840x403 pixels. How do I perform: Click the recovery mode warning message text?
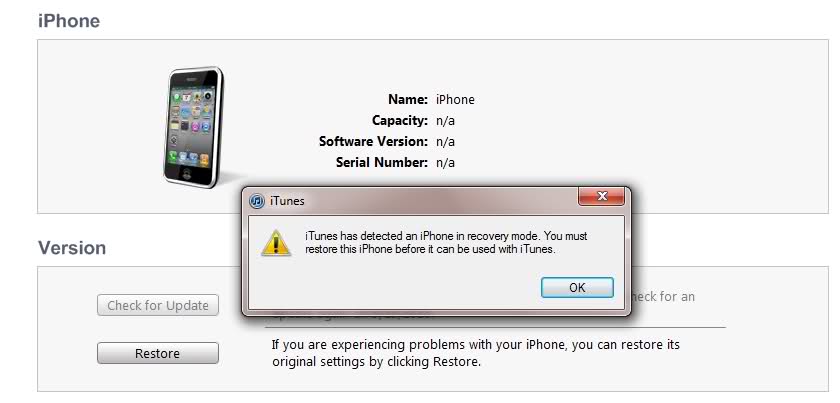446,242
